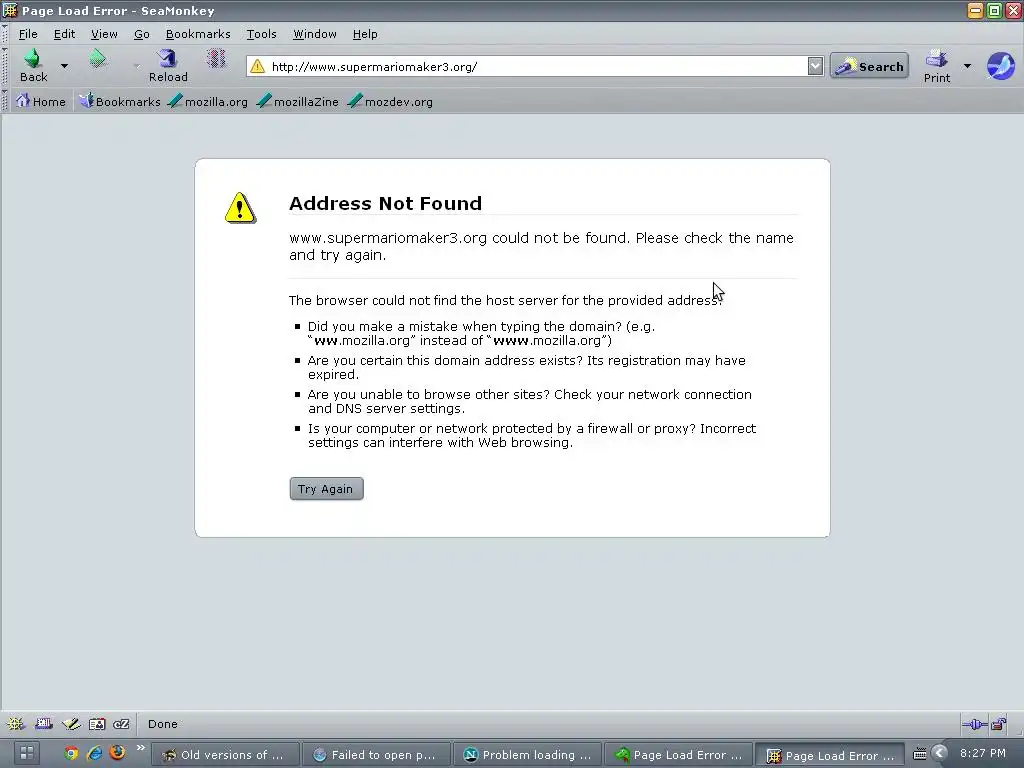Viewport: 1024px width, 768px height.
Task: Collapse the personal toolbar grippy
Action: (x=5, y=101)
